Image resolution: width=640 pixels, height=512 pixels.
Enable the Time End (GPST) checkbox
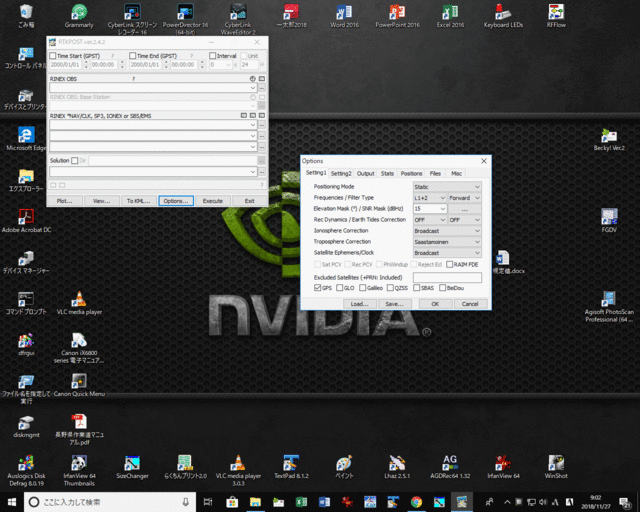[133, 56]
